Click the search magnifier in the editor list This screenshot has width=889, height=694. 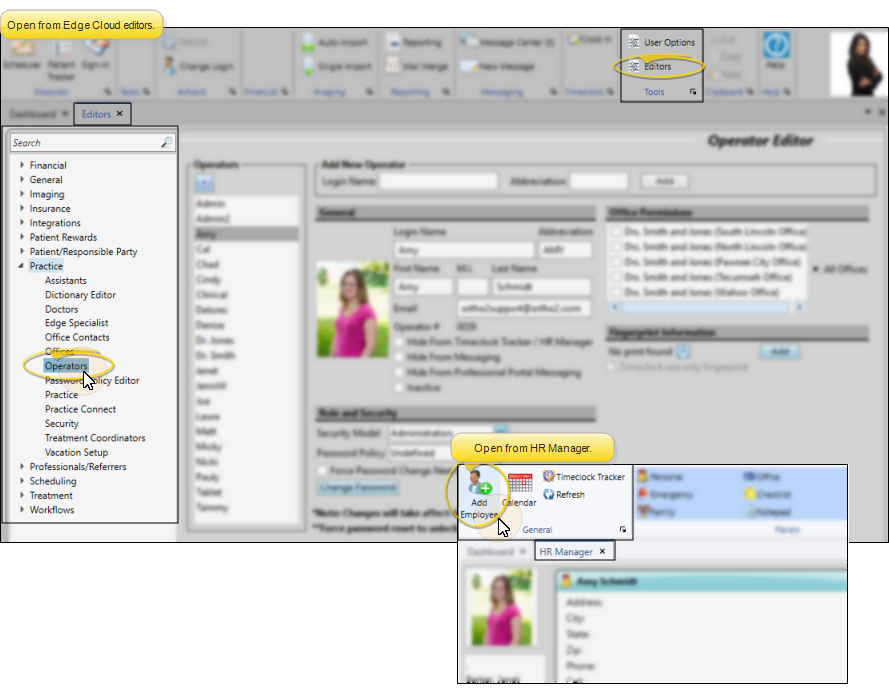click(166, 143)
